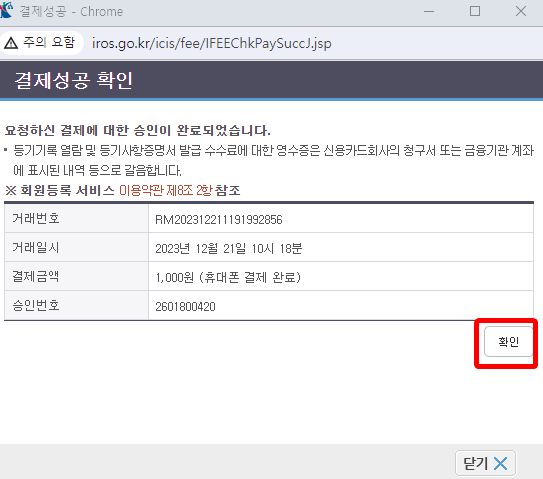Screen dimensions: 543x479
Task: Click the 거래일시 value 2023년 12월 21일
Action: click(x=229, y=248)
